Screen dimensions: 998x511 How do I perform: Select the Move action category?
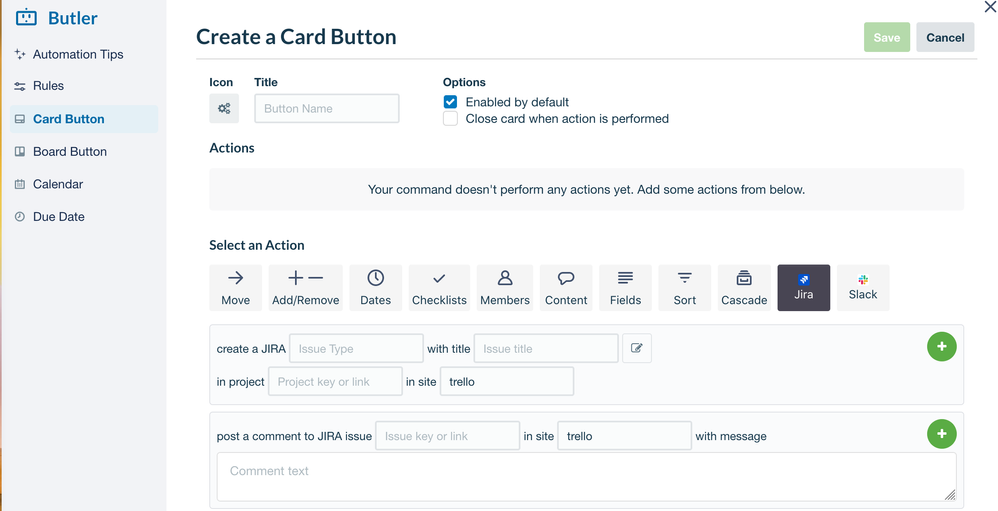point(235,288)
